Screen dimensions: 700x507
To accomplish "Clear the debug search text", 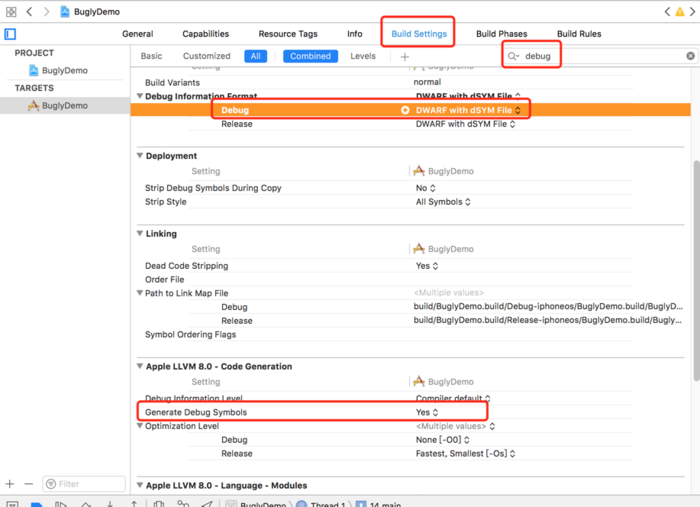I will click(x=690, y=56).
